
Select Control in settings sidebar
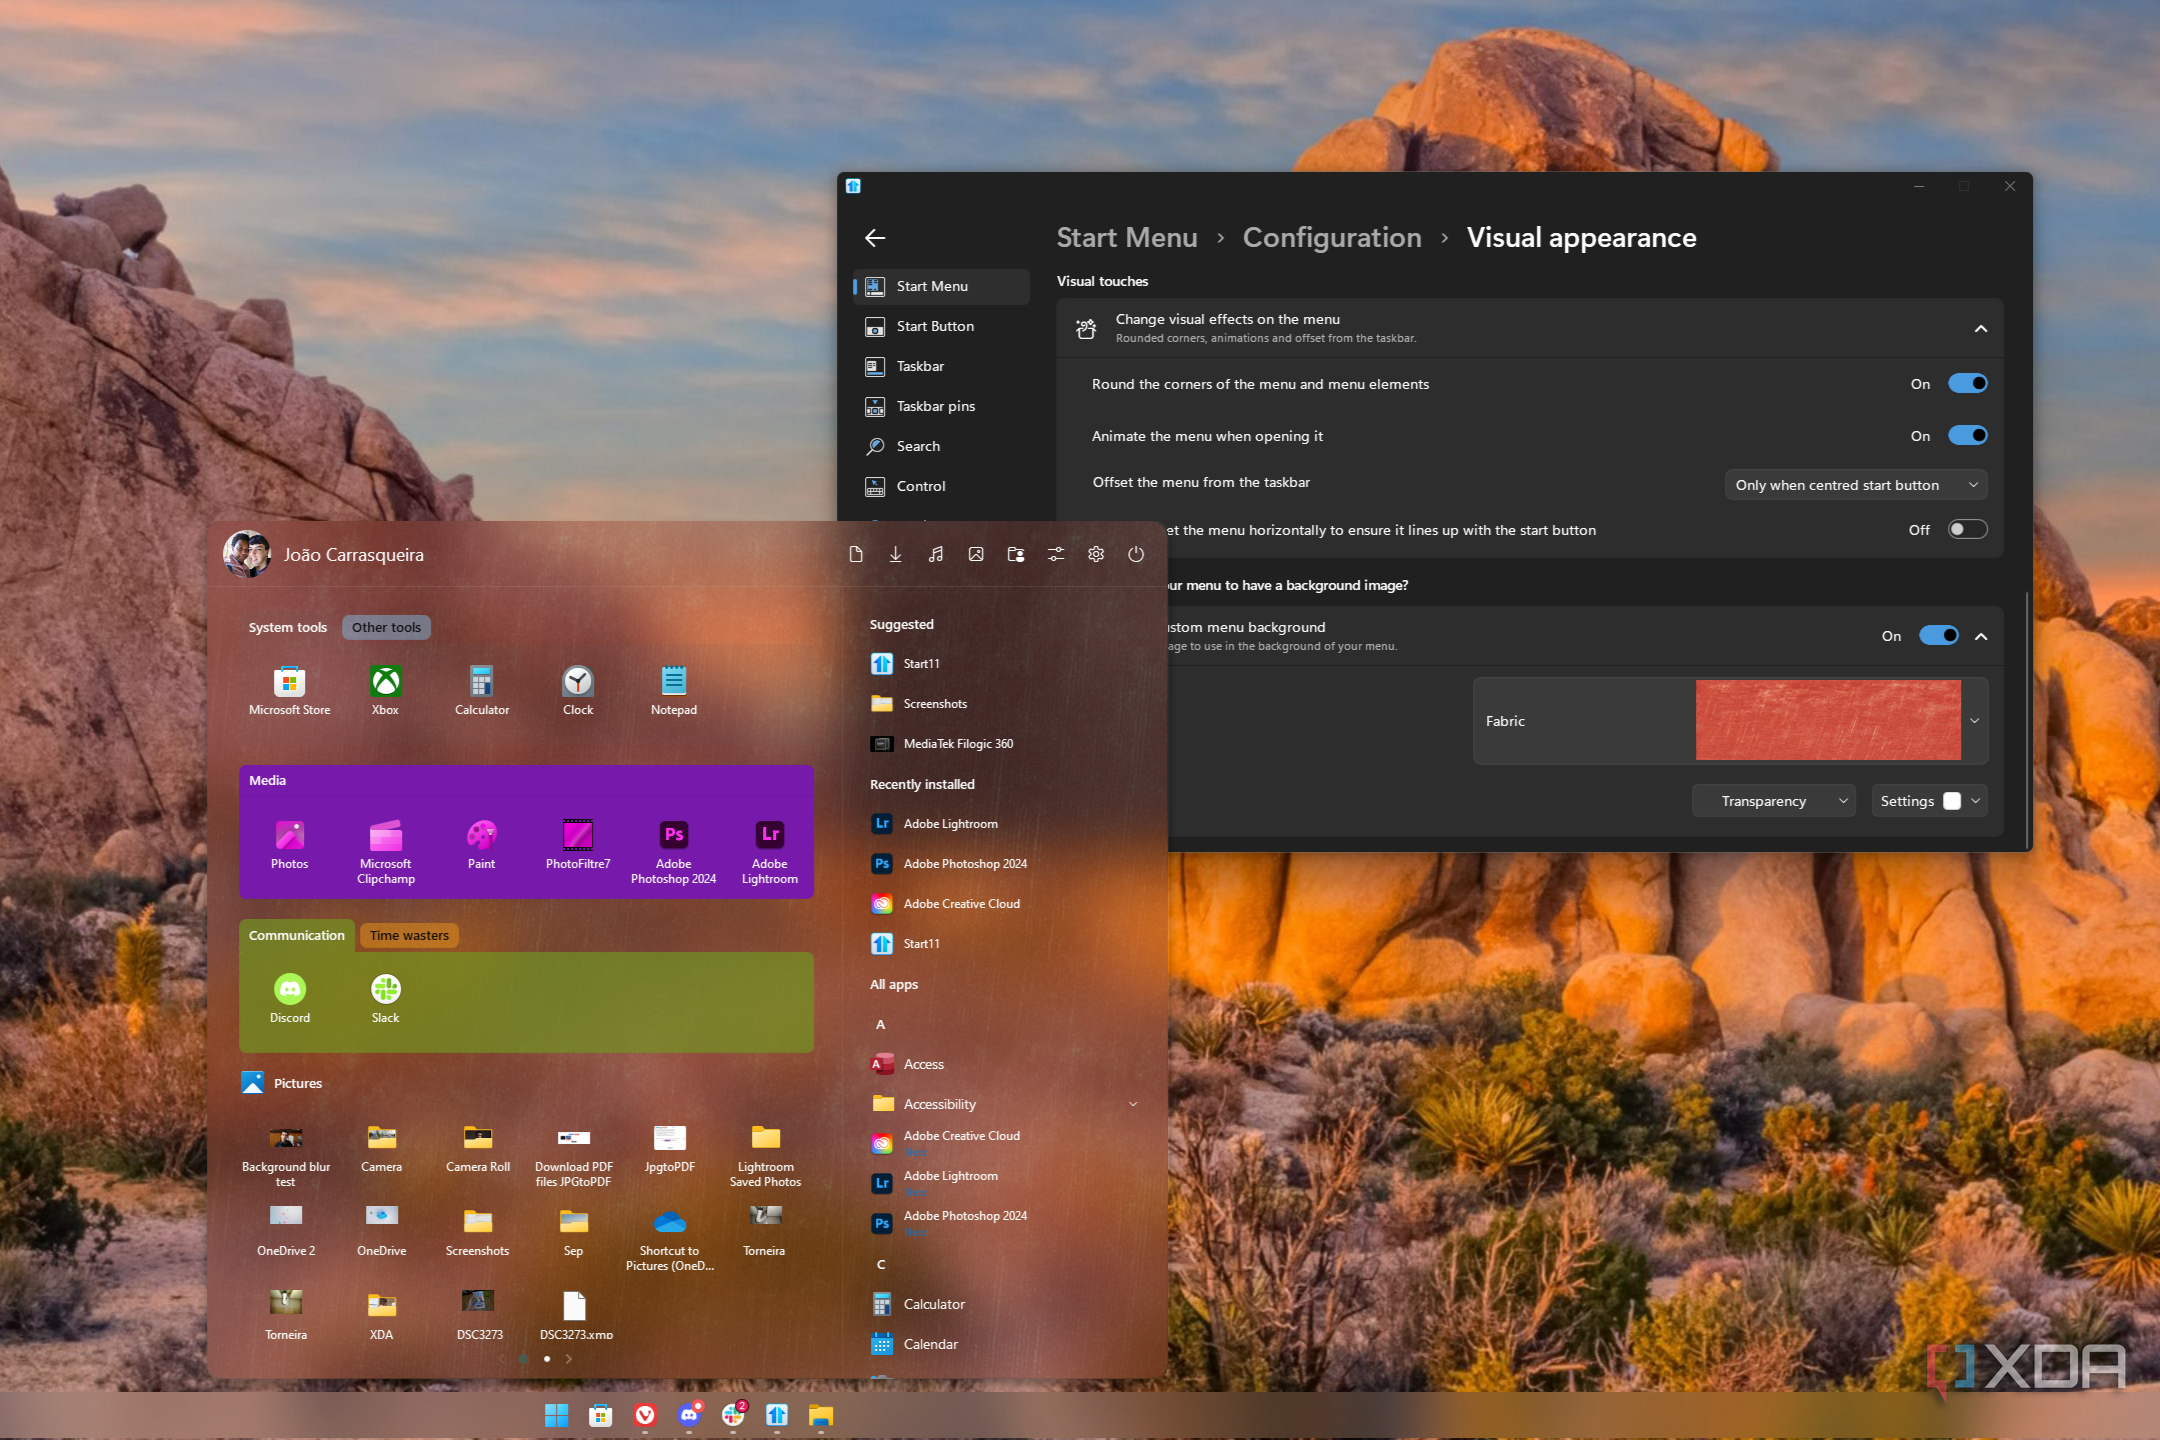(x=941, y=486)
